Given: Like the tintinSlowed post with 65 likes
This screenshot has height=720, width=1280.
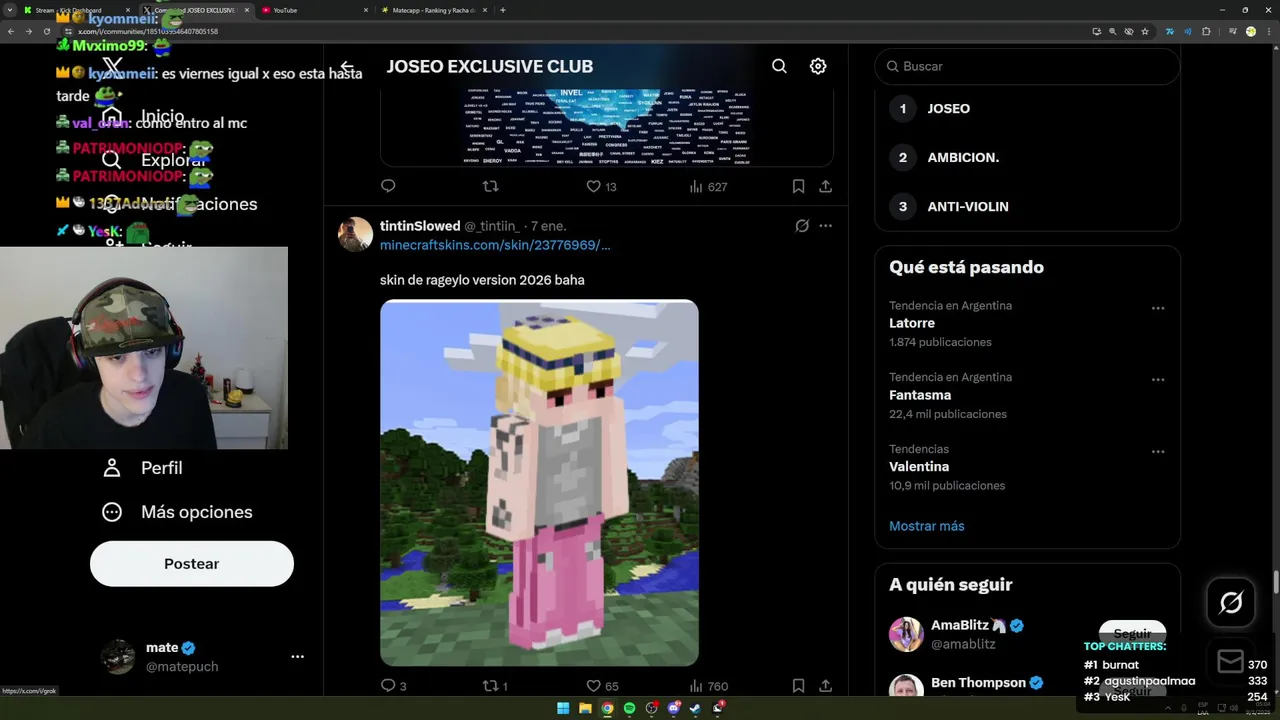Looking at the screenshot, I should point(593,686).
